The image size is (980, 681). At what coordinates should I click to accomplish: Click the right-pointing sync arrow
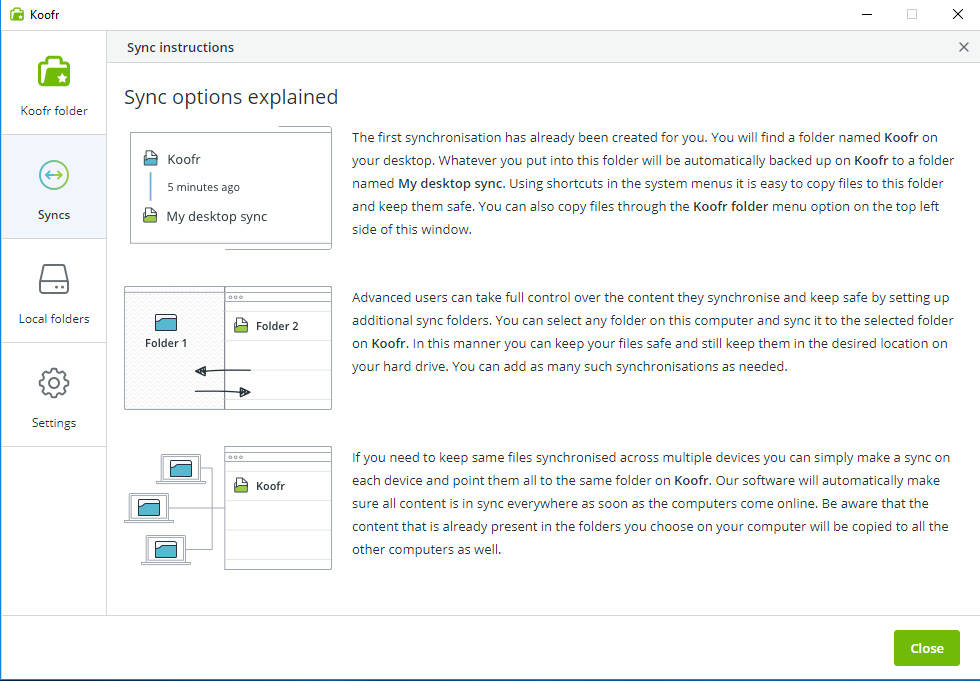[222, 392]
